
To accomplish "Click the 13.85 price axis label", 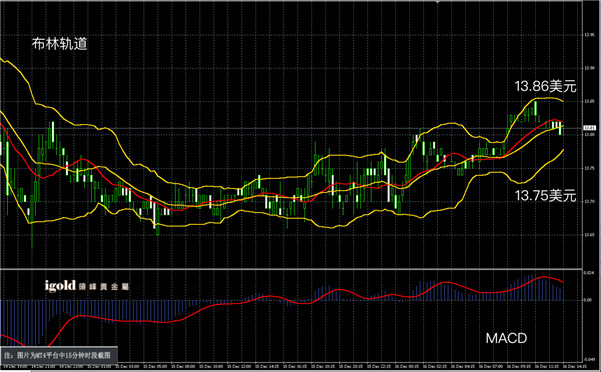I will pyautogui.click(x=590, y=102).
